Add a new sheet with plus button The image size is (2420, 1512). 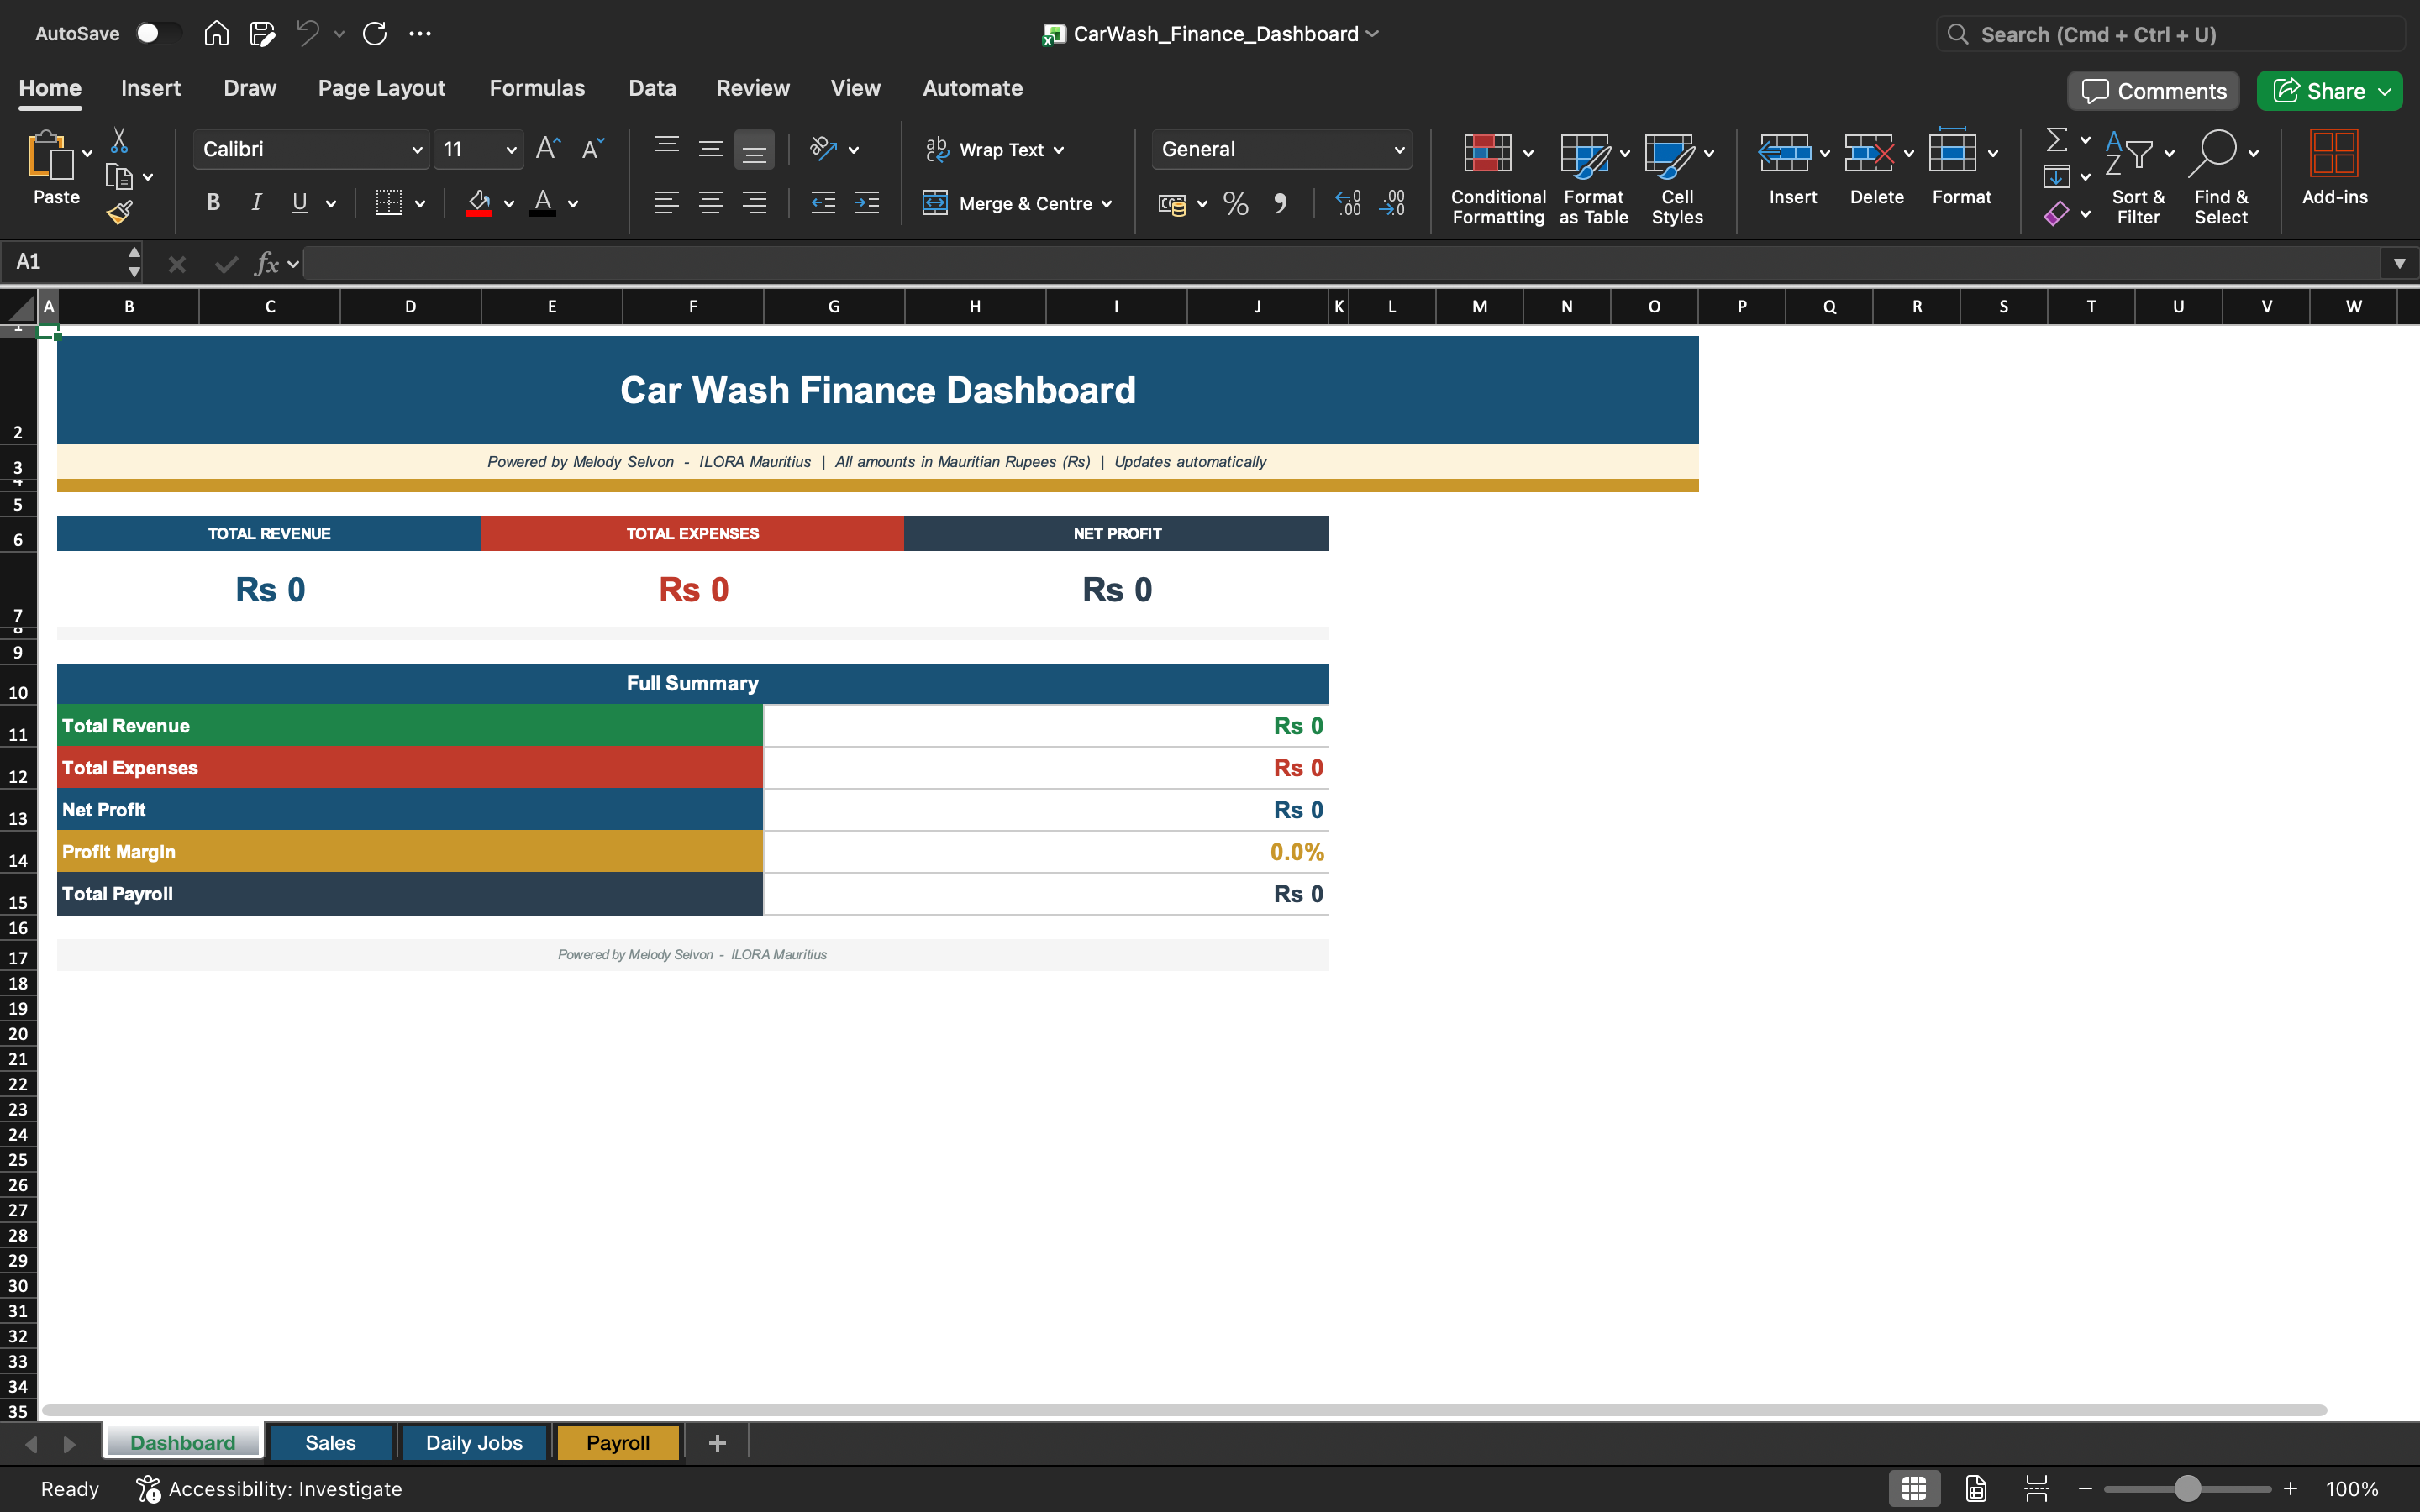tap(717, 1442)
